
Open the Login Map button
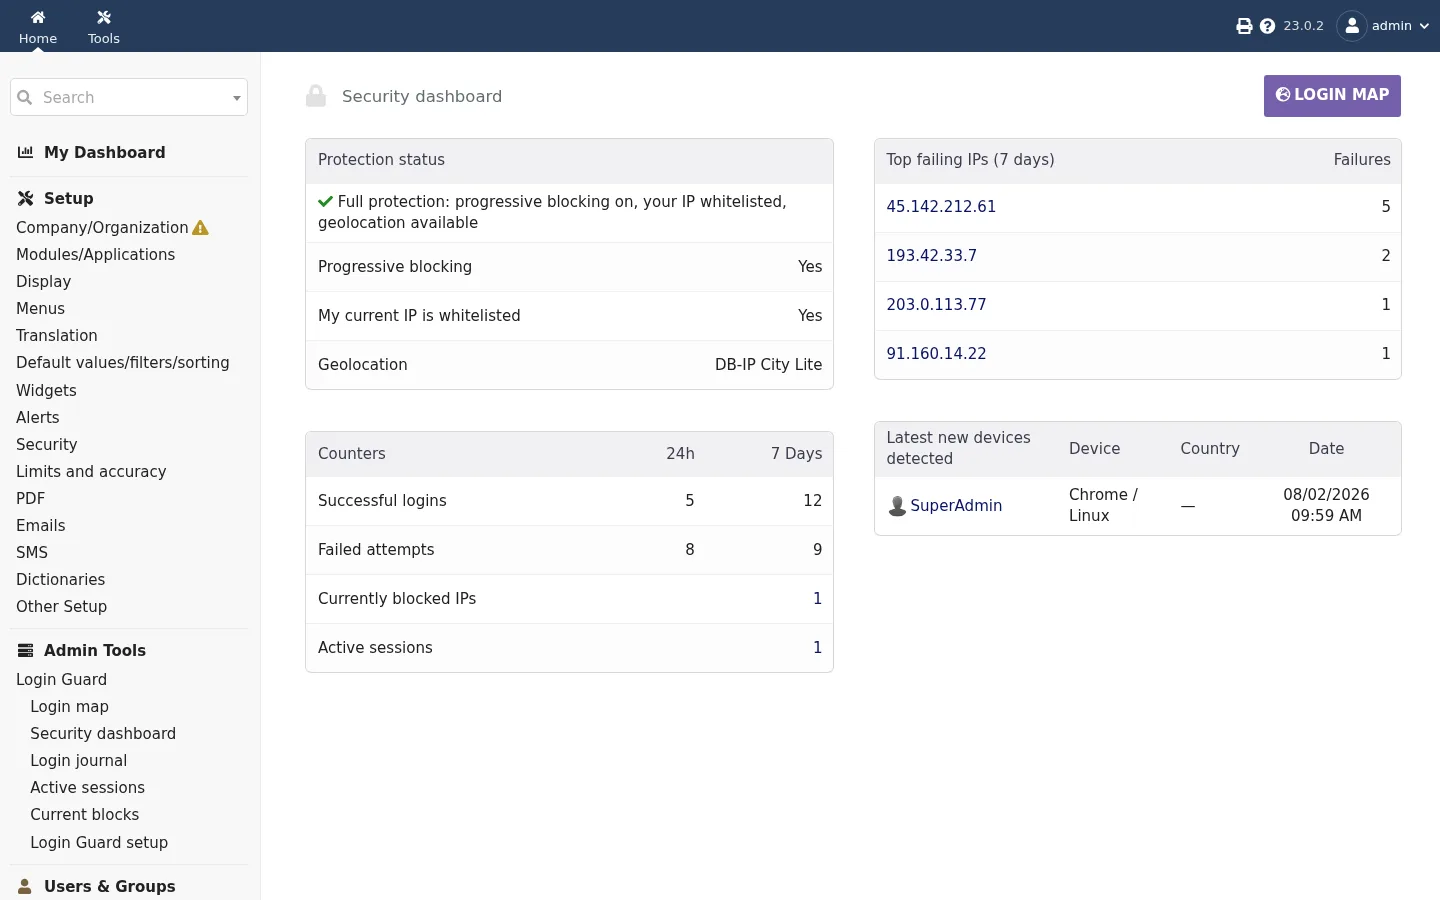1332,96
